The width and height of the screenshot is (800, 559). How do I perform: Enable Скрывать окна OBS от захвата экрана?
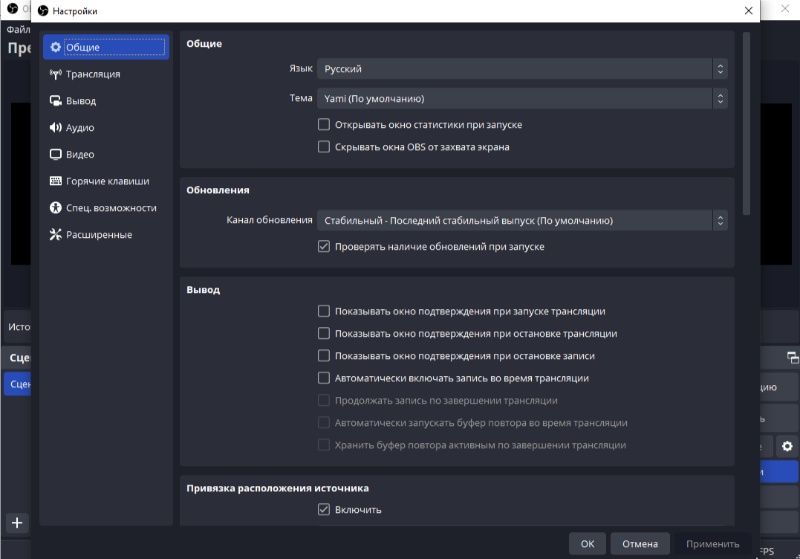pyautogui.click(x=323, y=147)
